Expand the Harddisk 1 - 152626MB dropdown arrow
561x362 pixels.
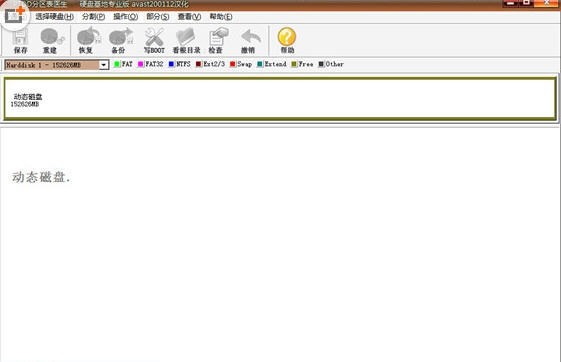[103, 65]
